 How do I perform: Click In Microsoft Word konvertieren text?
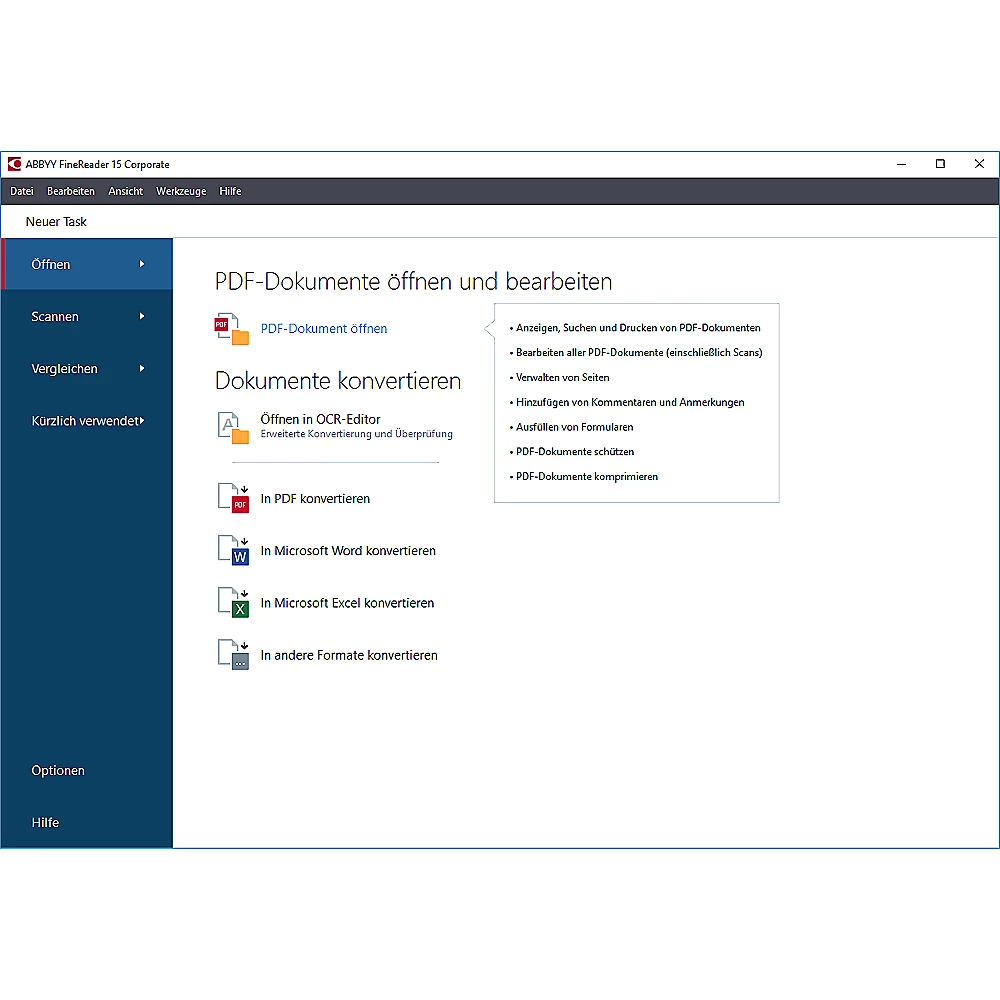tap(348, 551)
